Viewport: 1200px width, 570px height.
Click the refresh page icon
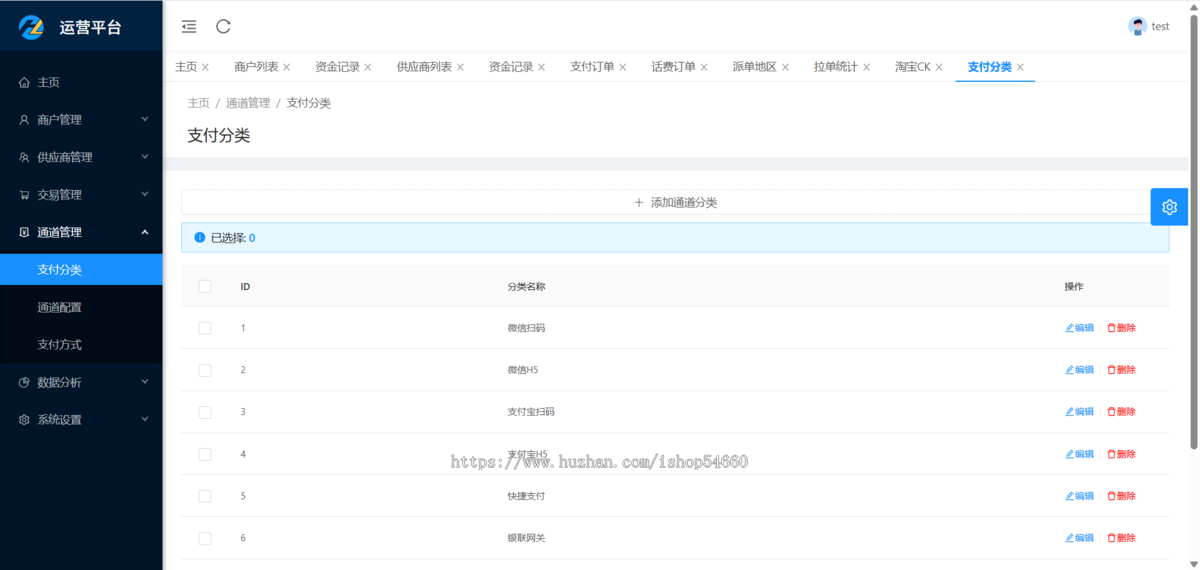[223, 26]
